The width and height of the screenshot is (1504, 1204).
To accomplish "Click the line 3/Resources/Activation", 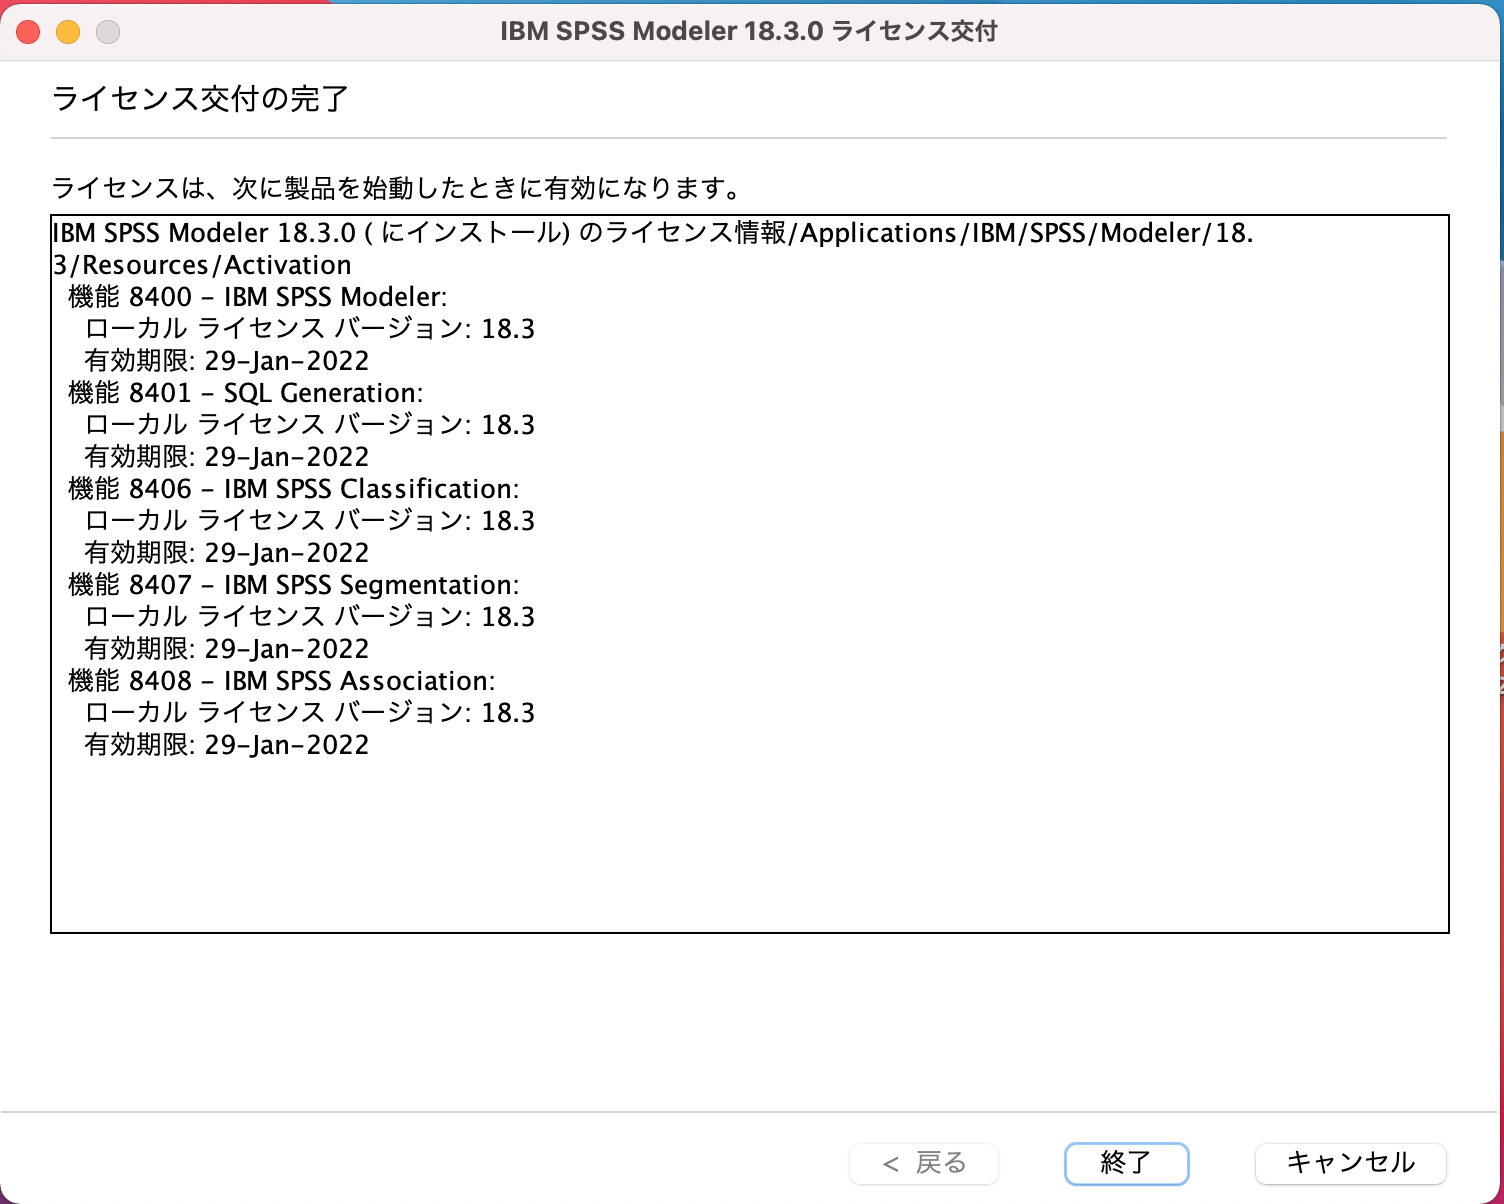I will 202,265.
